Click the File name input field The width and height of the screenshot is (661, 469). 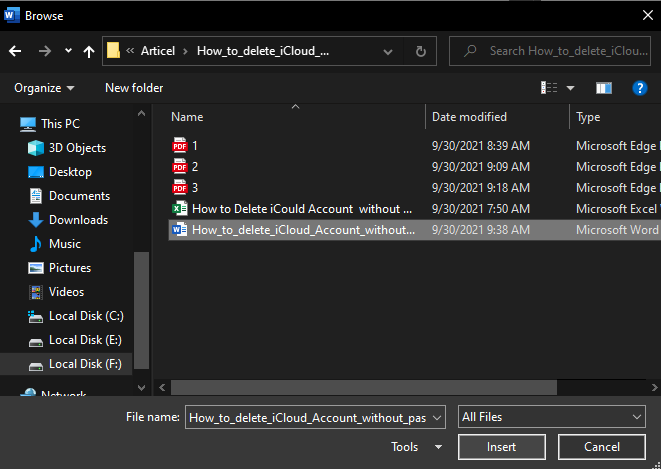coord(309,417)
